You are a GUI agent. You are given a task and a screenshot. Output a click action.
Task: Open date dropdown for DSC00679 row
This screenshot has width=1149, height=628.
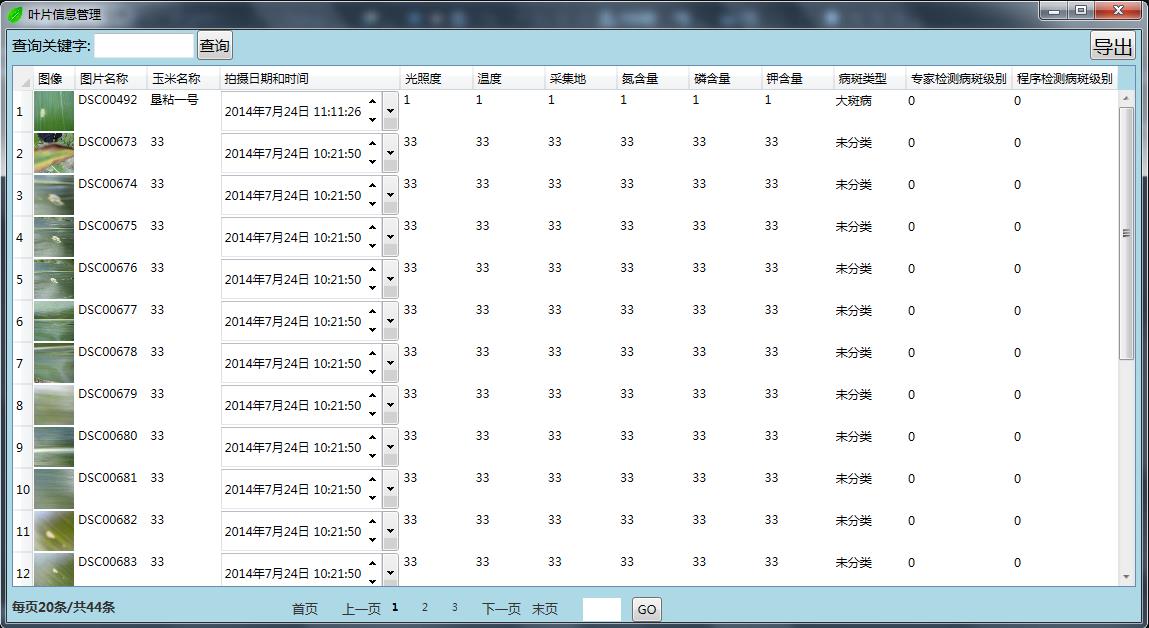point(390,405)
